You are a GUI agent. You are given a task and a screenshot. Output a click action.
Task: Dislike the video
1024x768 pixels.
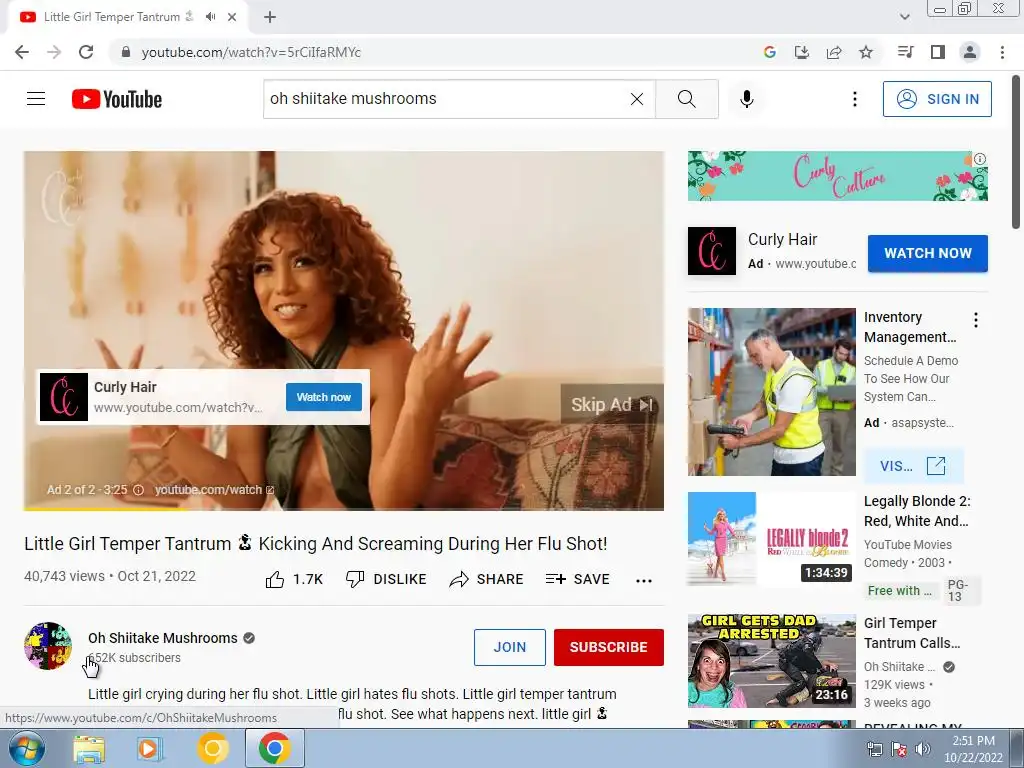(386, 579)
